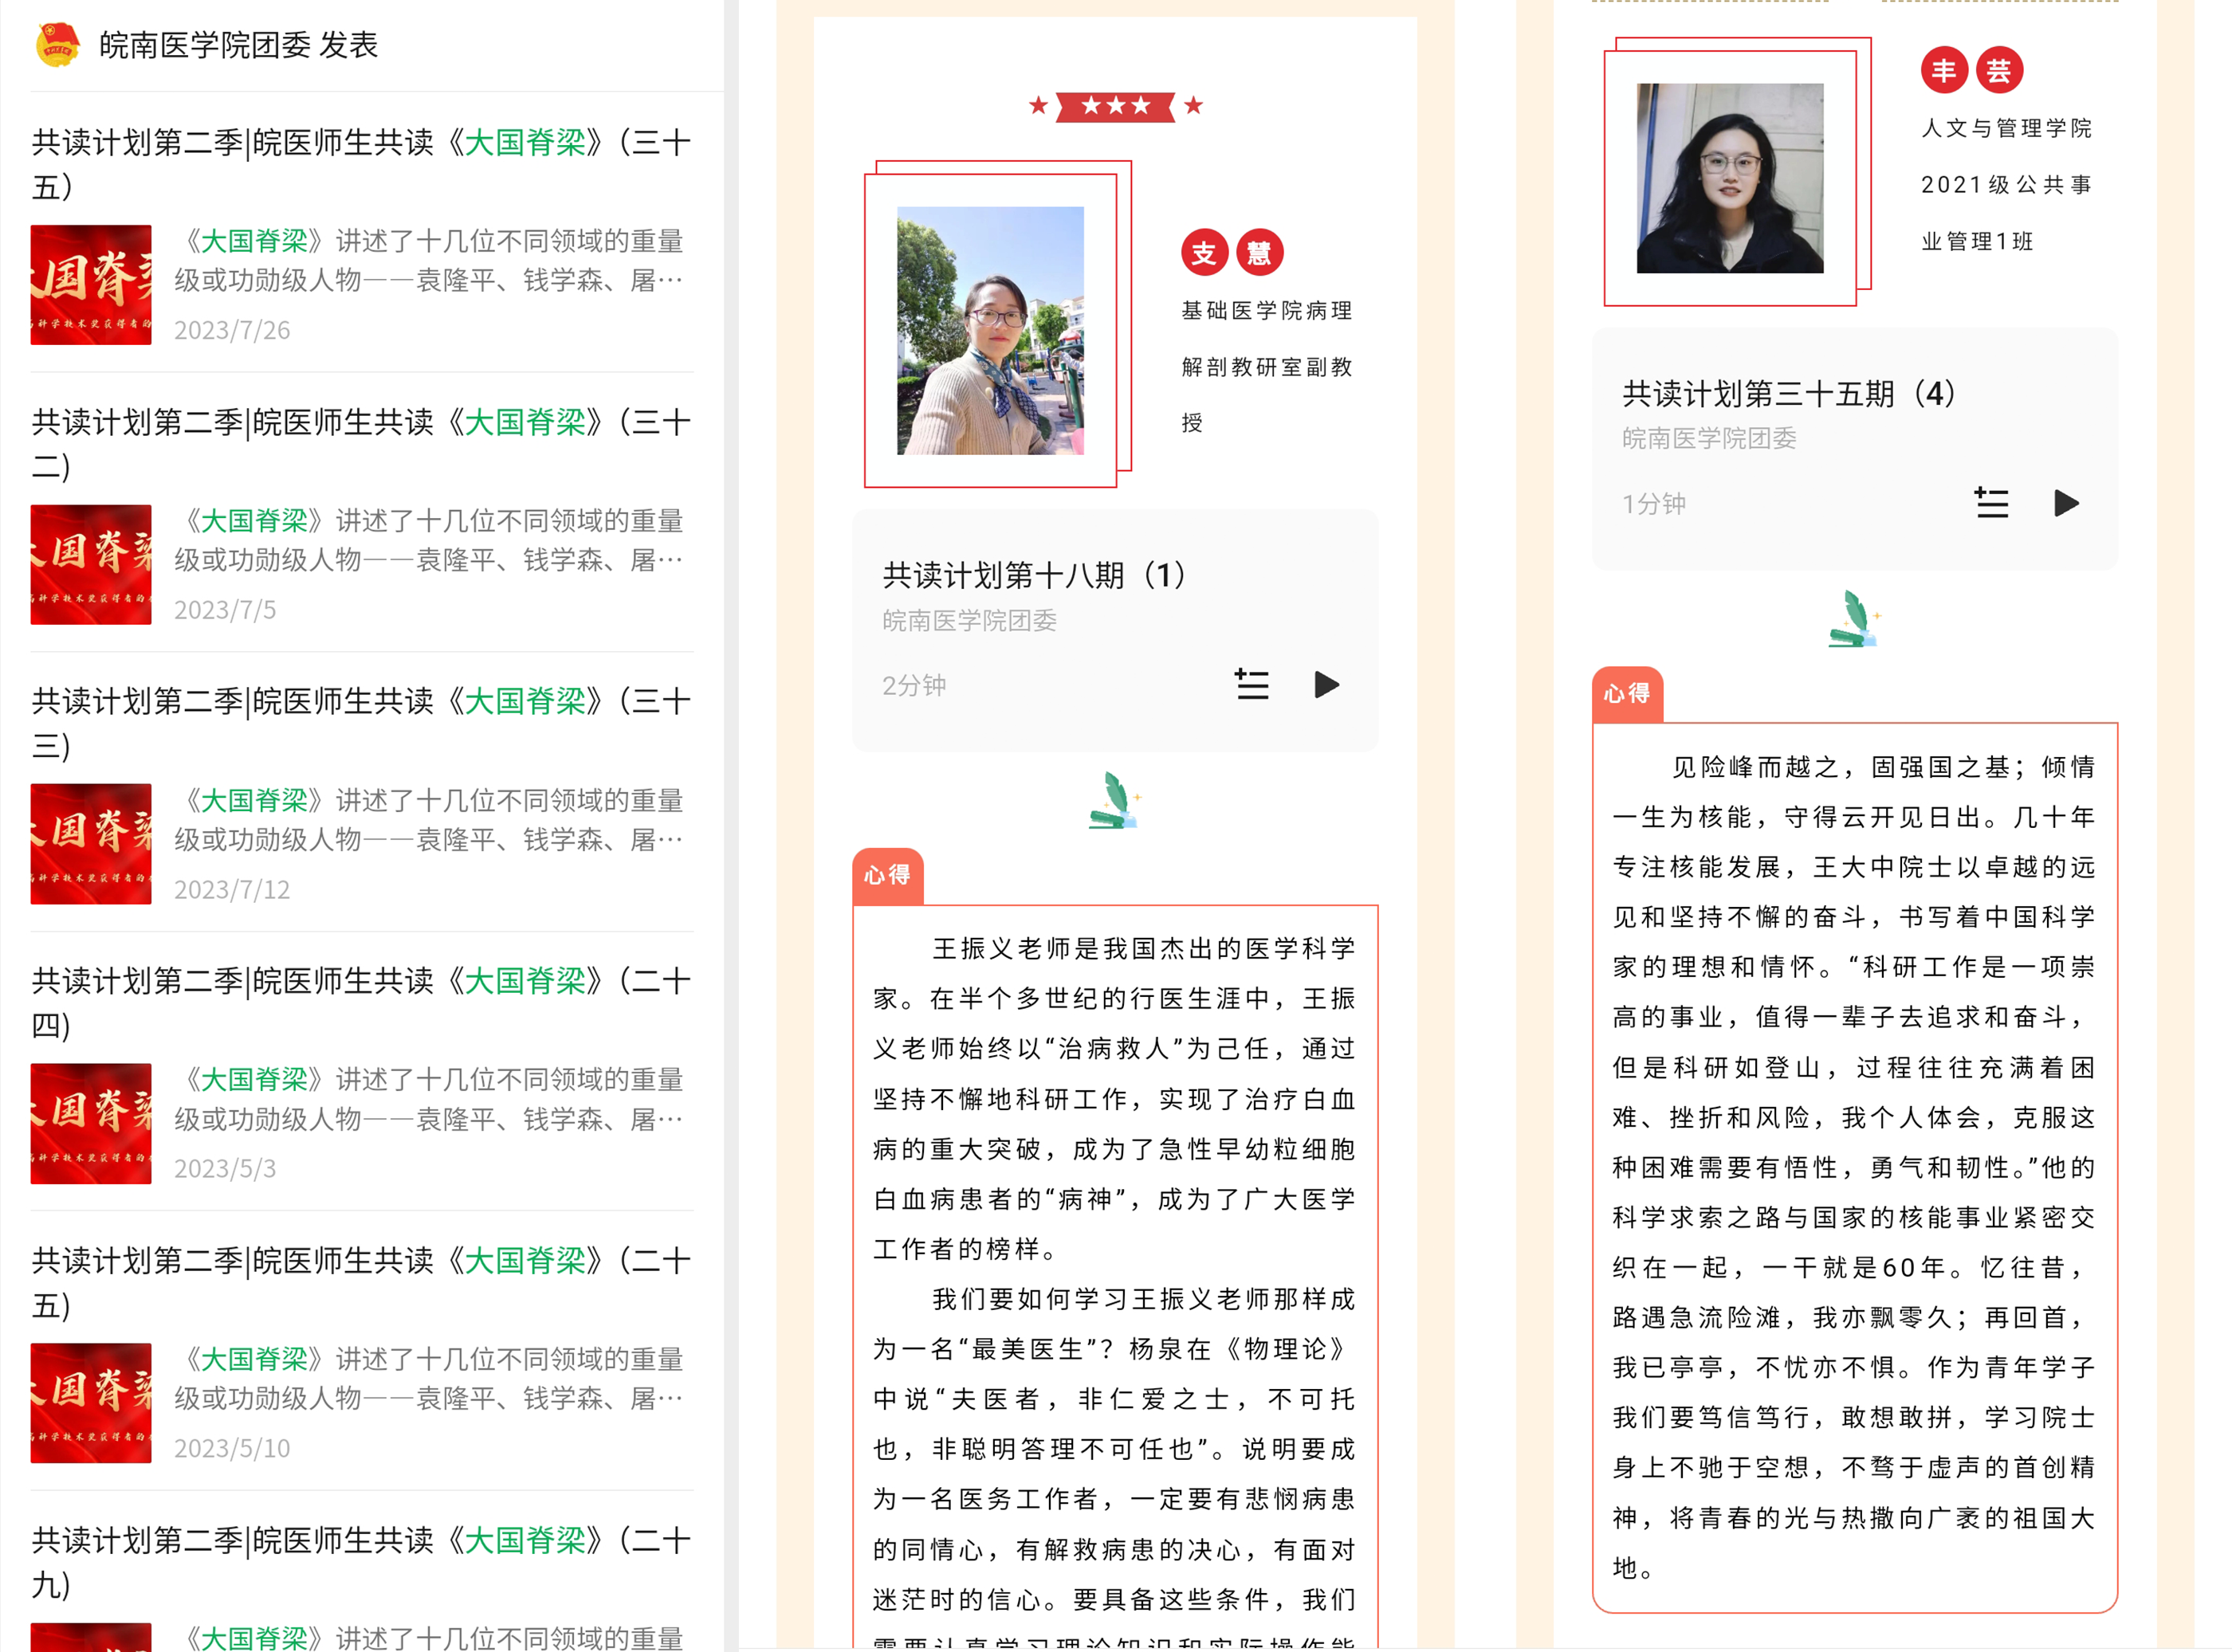Image resolution: width=2232 pixels, height=1652 pixels.
Task: Click the 1分钟 duration label
Action: (1654, 504)
